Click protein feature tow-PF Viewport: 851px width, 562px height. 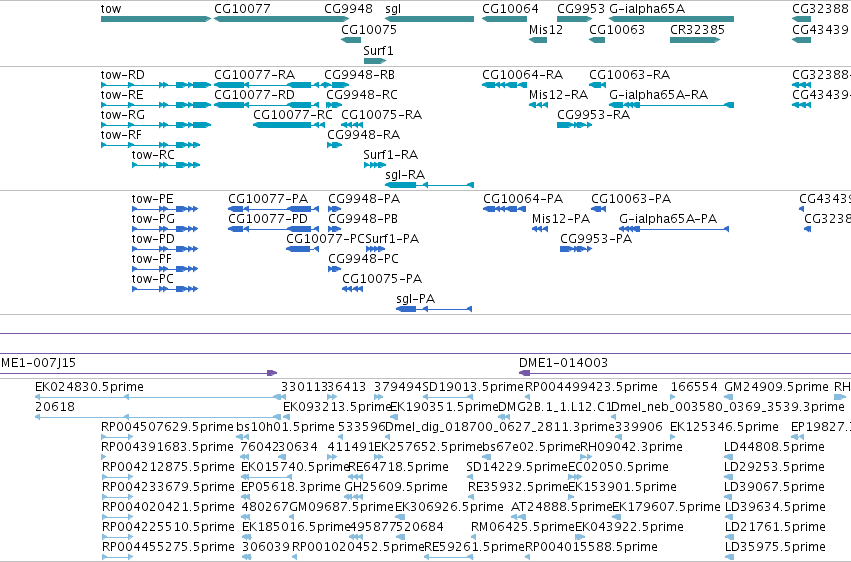pyautogui.click(x=164, y=269)
